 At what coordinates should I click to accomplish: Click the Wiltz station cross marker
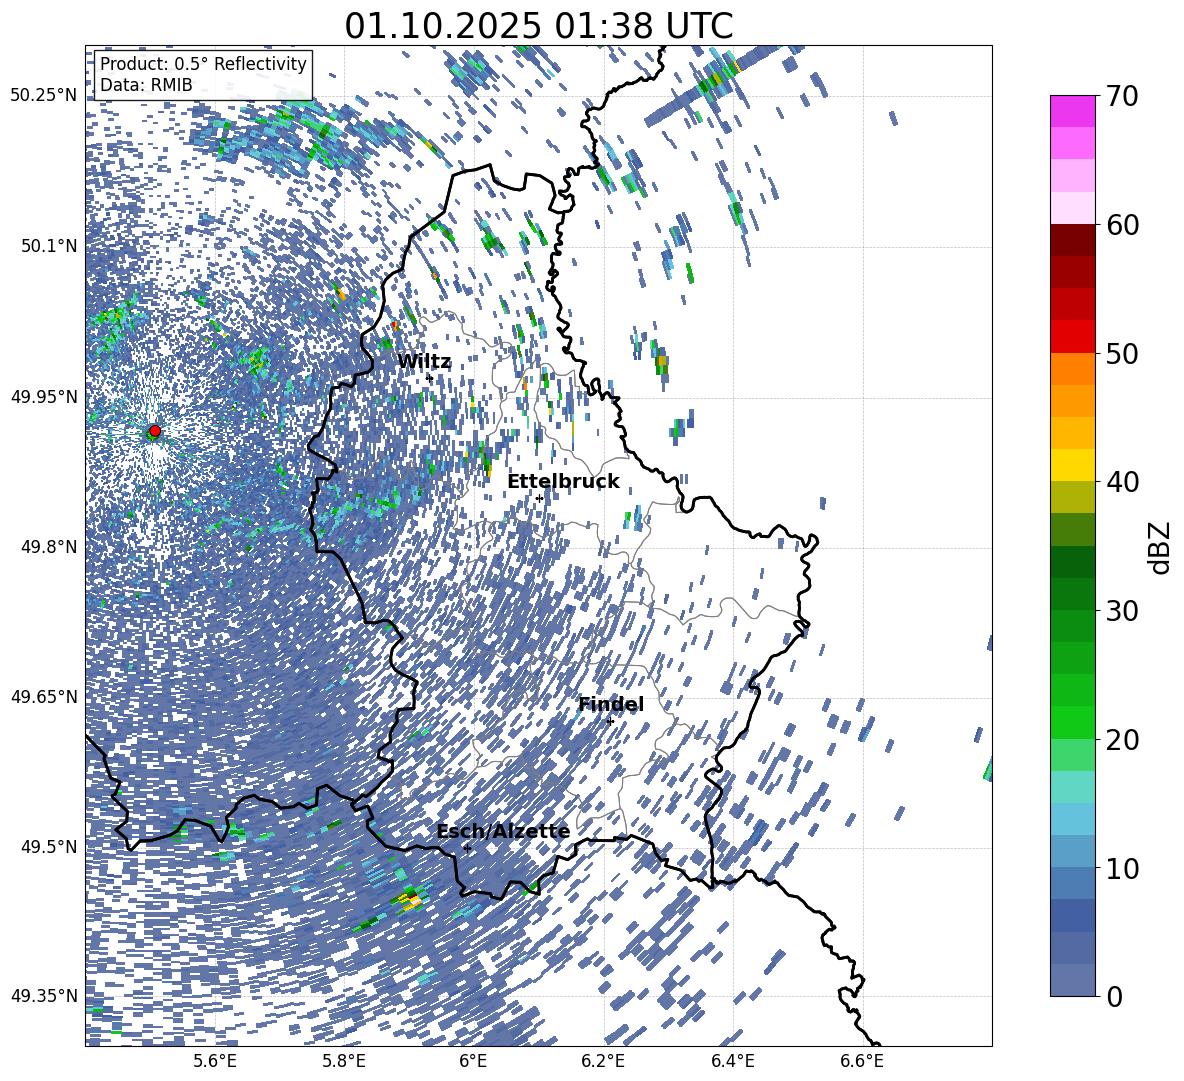click(429, 377)
